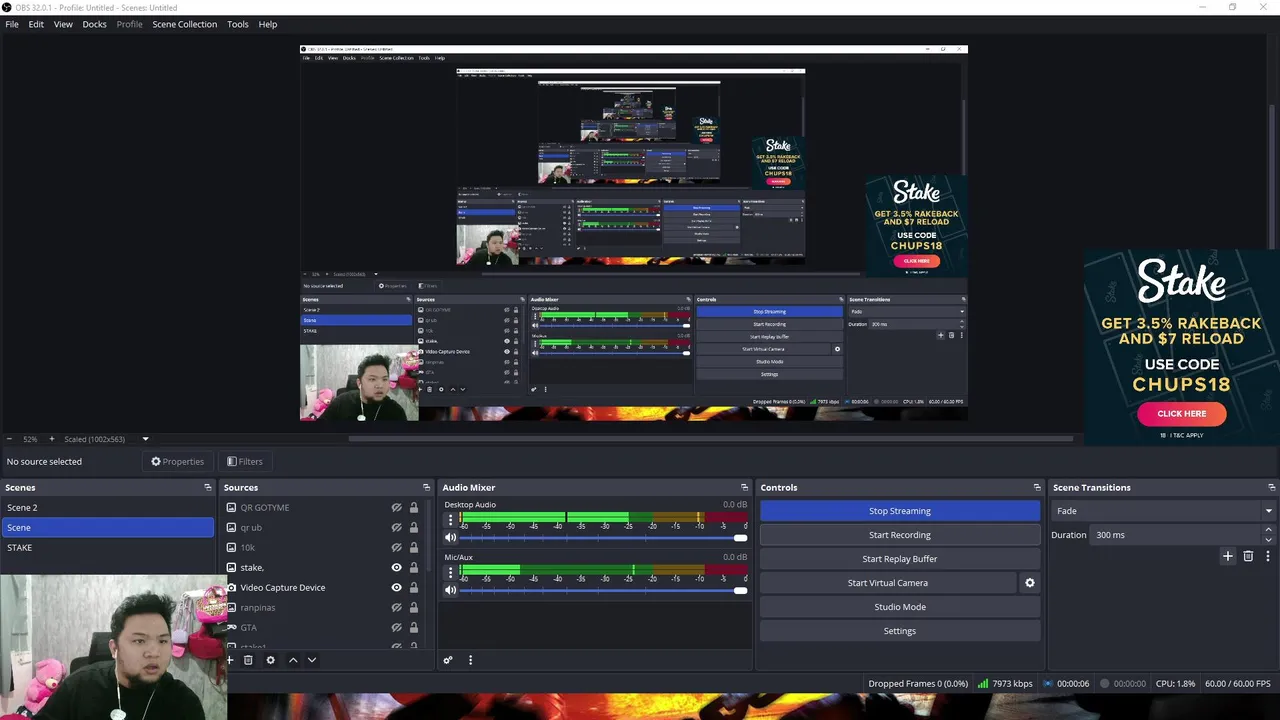
Task: Open Settings from Controls dock
Action: pyautogui.click(x=900, y=631)
